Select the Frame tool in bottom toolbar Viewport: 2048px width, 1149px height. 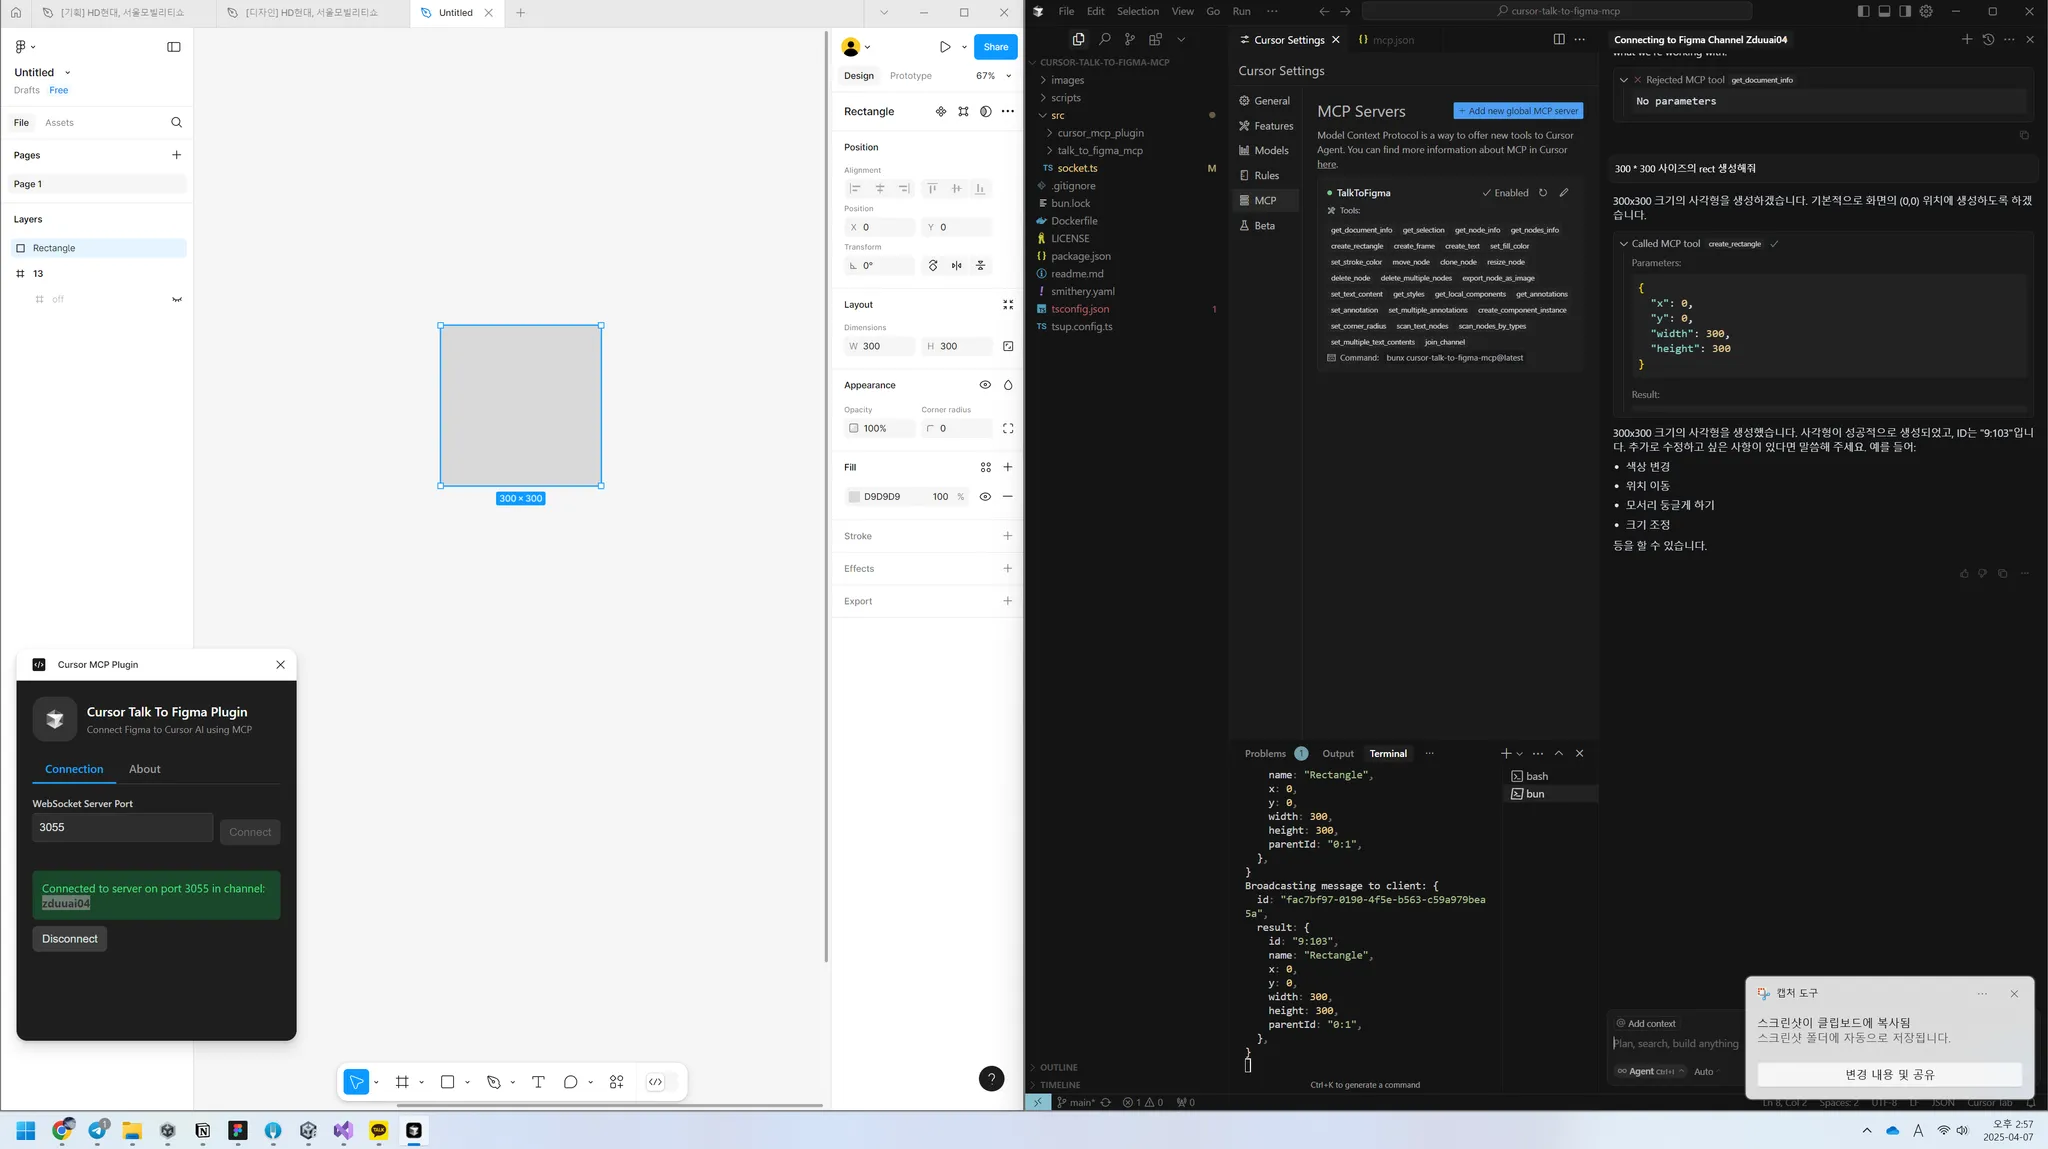click(402, 1082)
